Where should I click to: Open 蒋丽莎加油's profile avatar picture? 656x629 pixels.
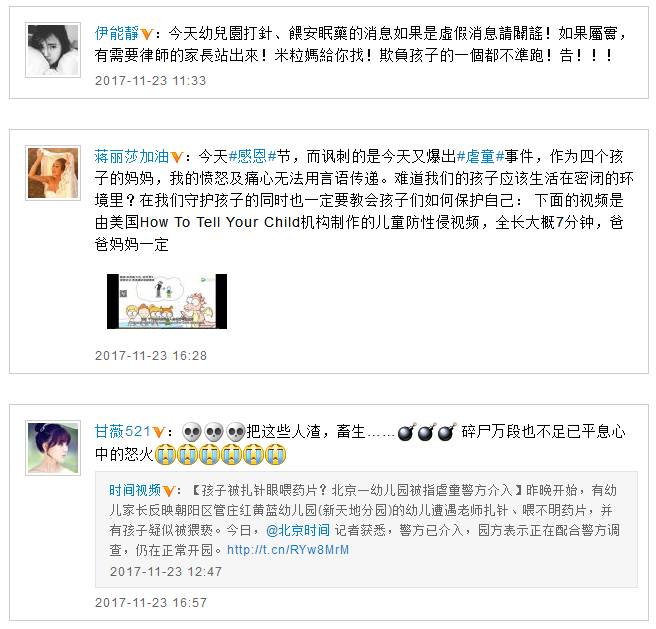coord(53,173)
